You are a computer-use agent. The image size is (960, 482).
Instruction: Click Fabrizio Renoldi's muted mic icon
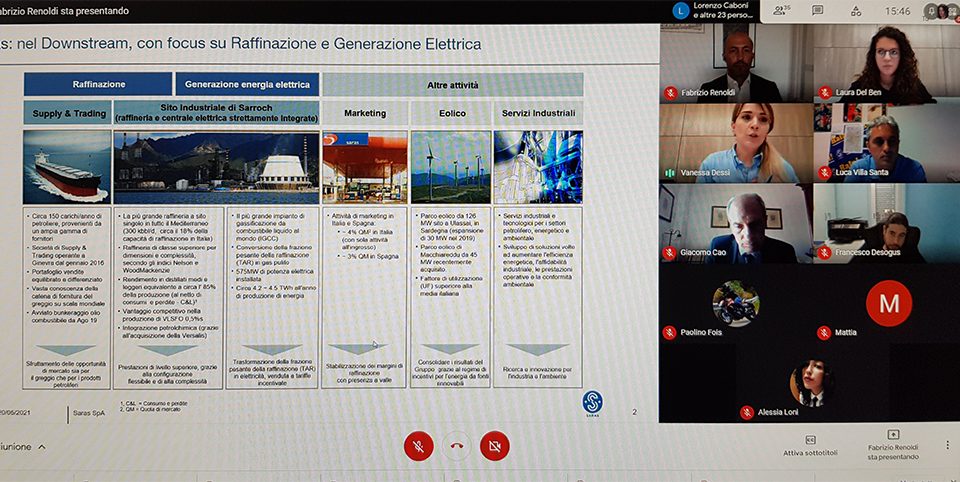coord(671,93)
